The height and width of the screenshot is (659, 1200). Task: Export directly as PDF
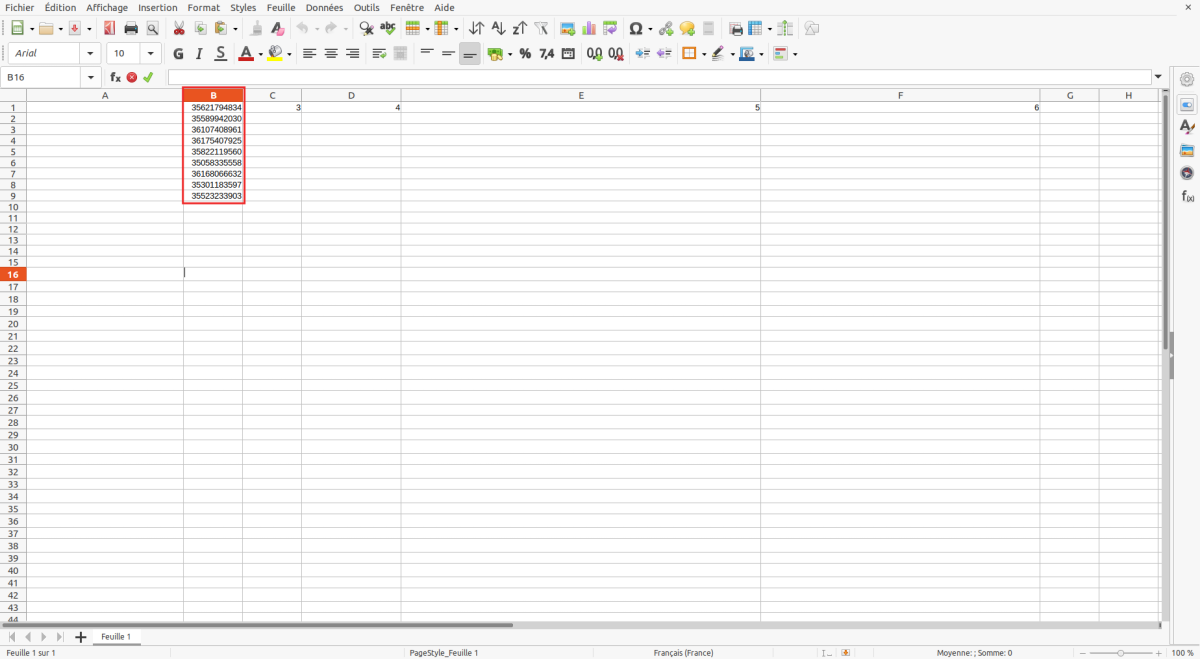pyautogui.click(x=109, y=29)
